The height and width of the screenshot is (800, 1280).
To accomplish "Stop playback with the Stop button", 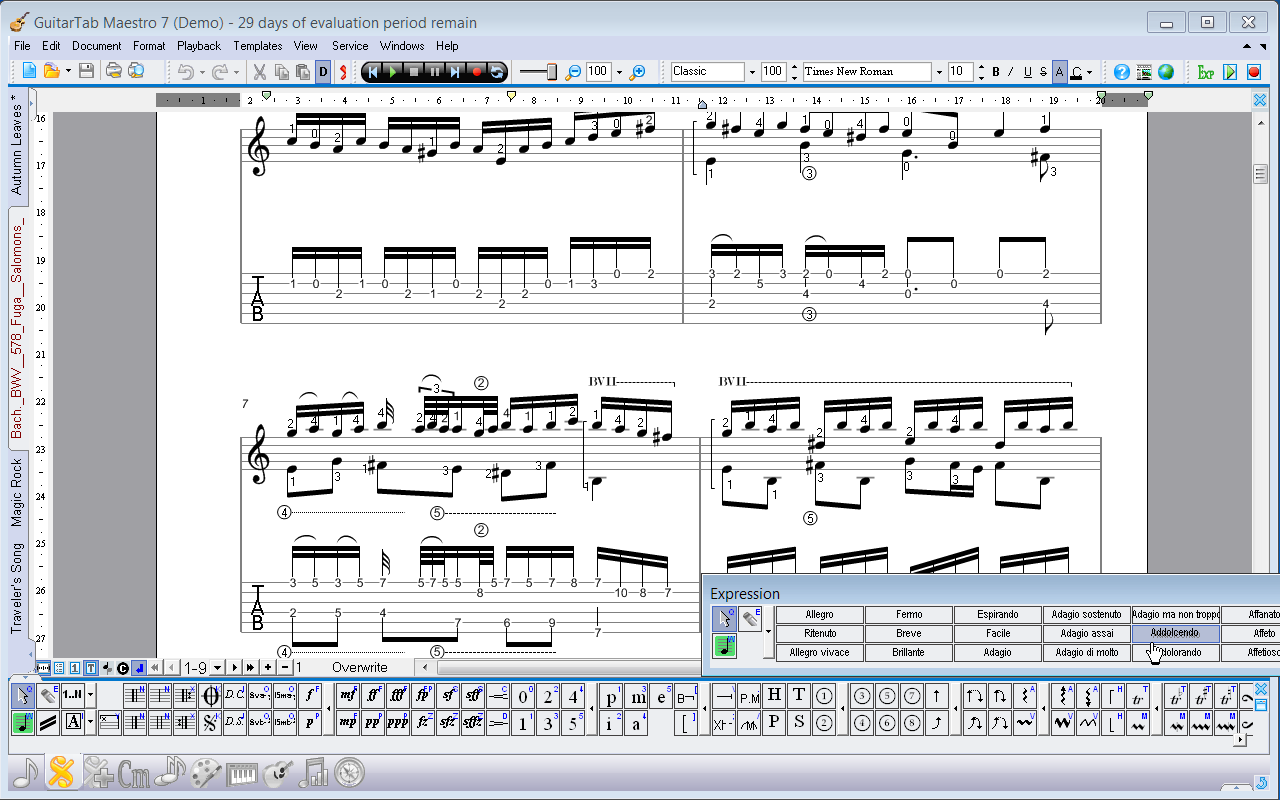I will (414, 72).
